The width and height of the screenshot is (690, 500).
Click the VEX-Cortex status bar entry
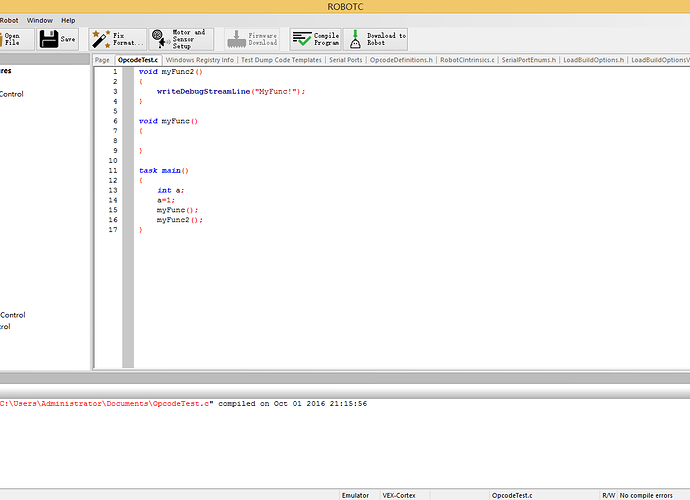[399, 496]
